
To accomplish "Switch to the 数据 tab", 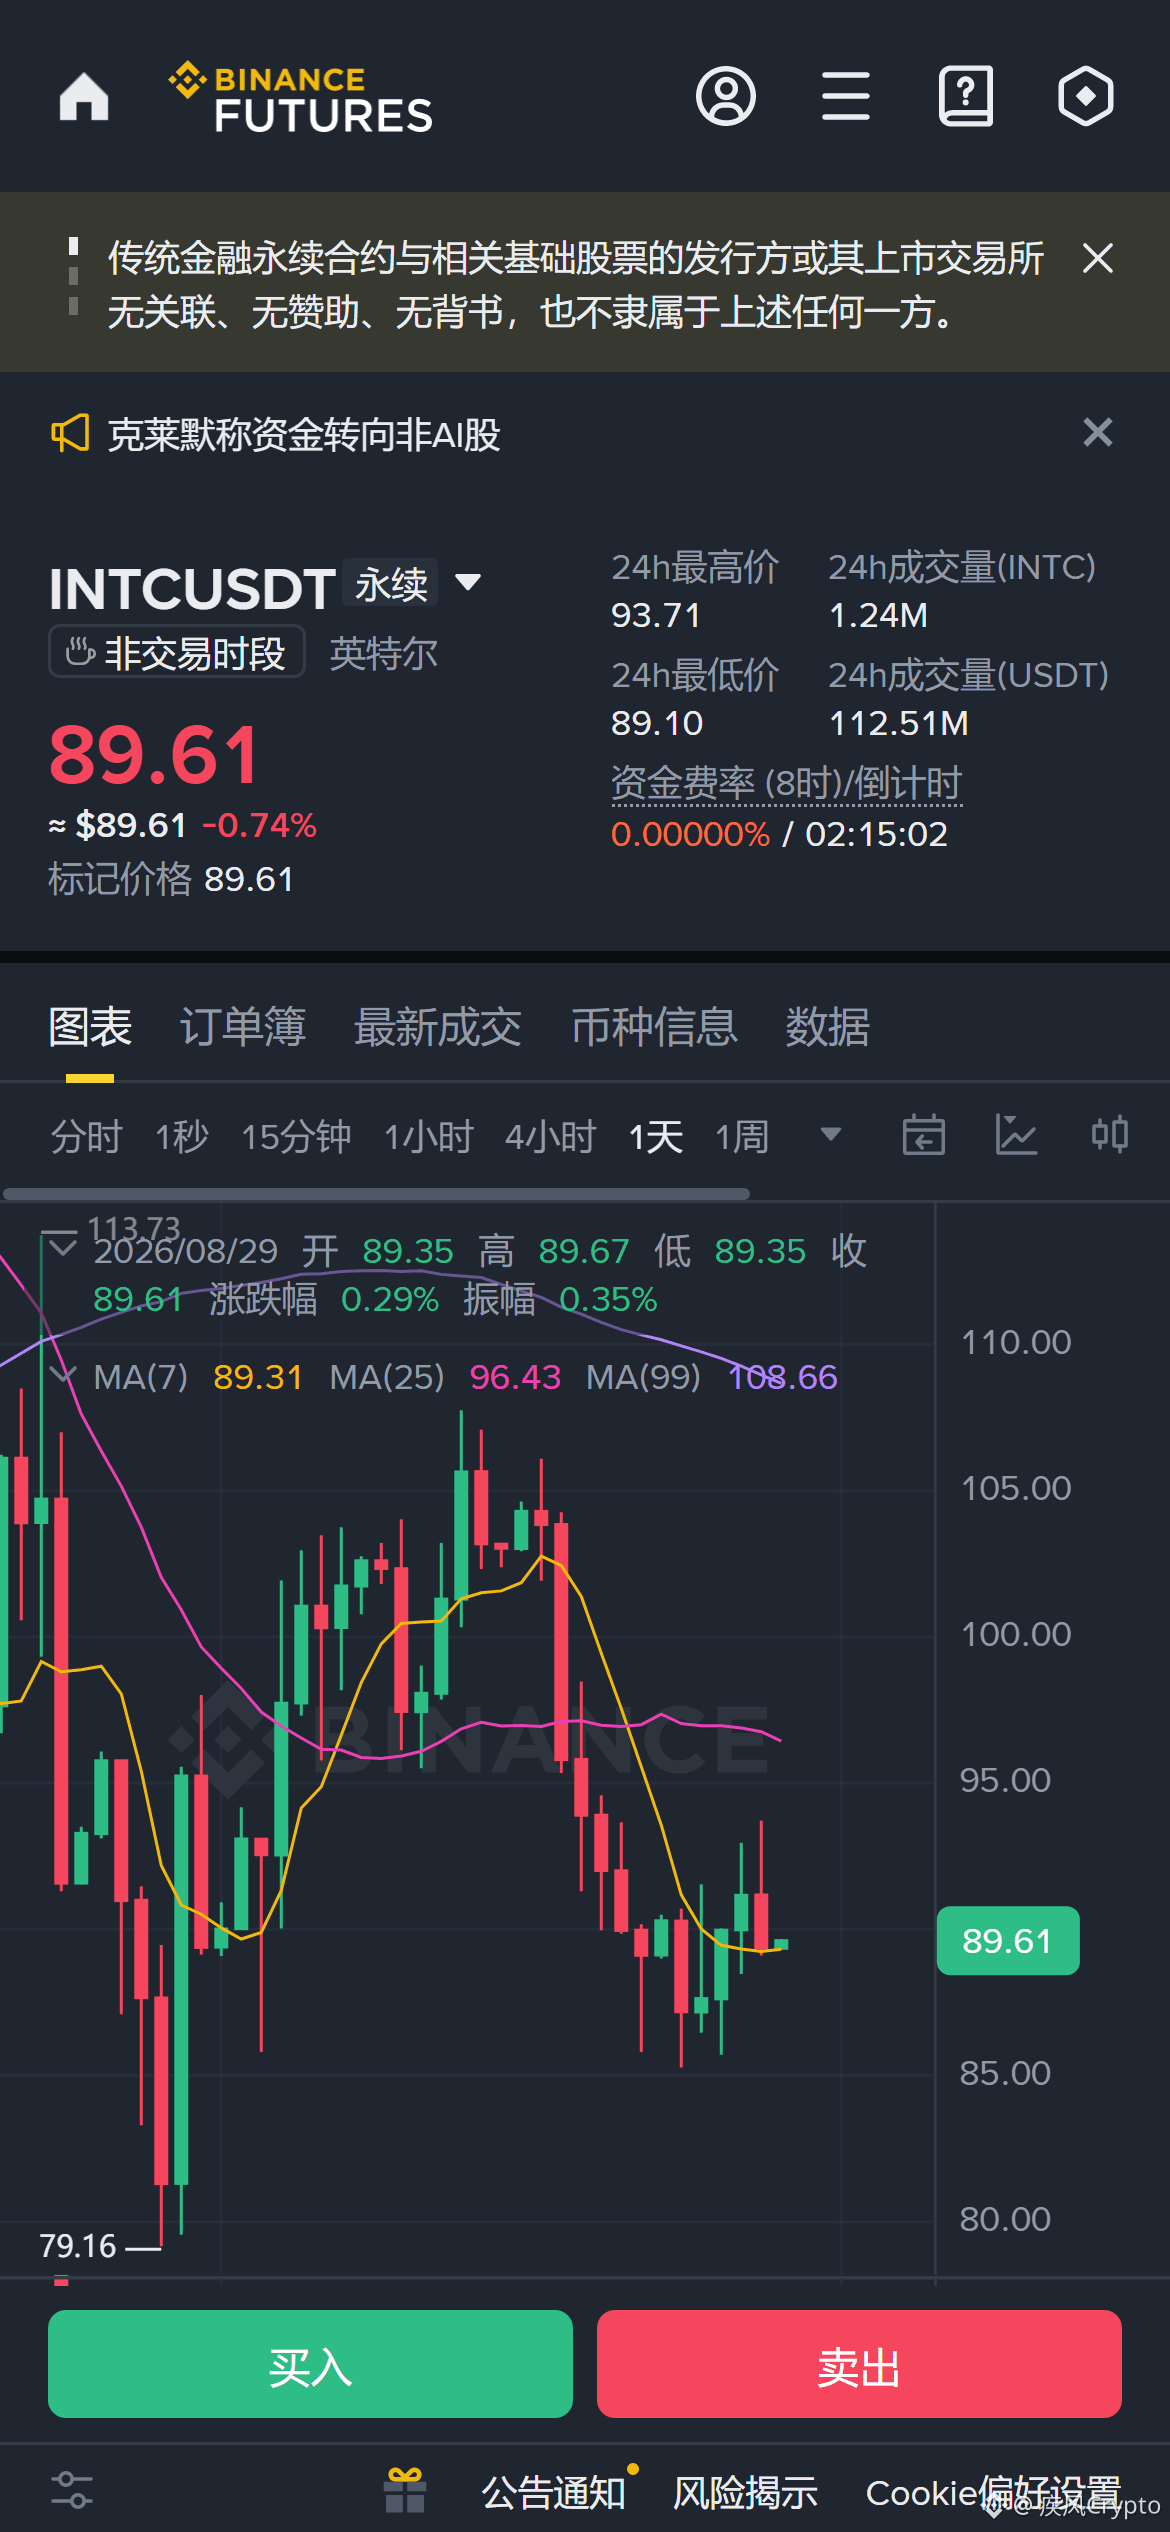I will [x=827, y=1027].
